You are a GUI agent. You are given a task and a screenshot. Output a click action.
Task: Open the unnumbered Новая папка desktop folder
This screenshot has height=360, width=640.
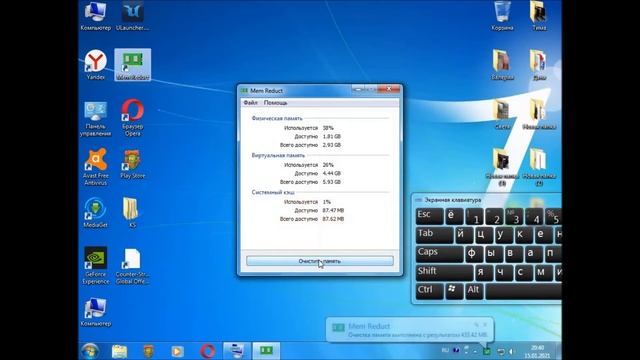coord(539,114)
